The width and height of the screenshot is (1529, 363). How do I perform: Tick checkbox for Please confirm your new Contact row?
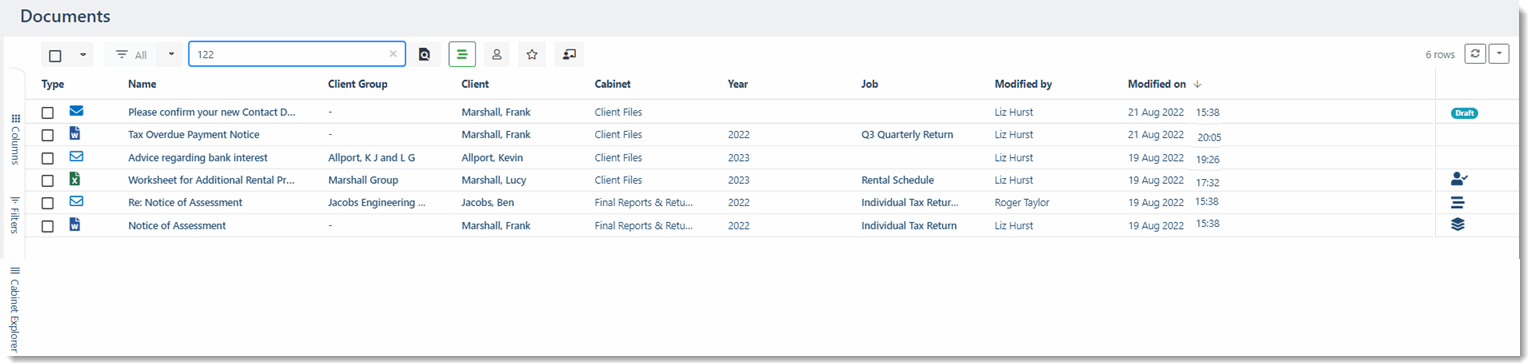[47, 113]
